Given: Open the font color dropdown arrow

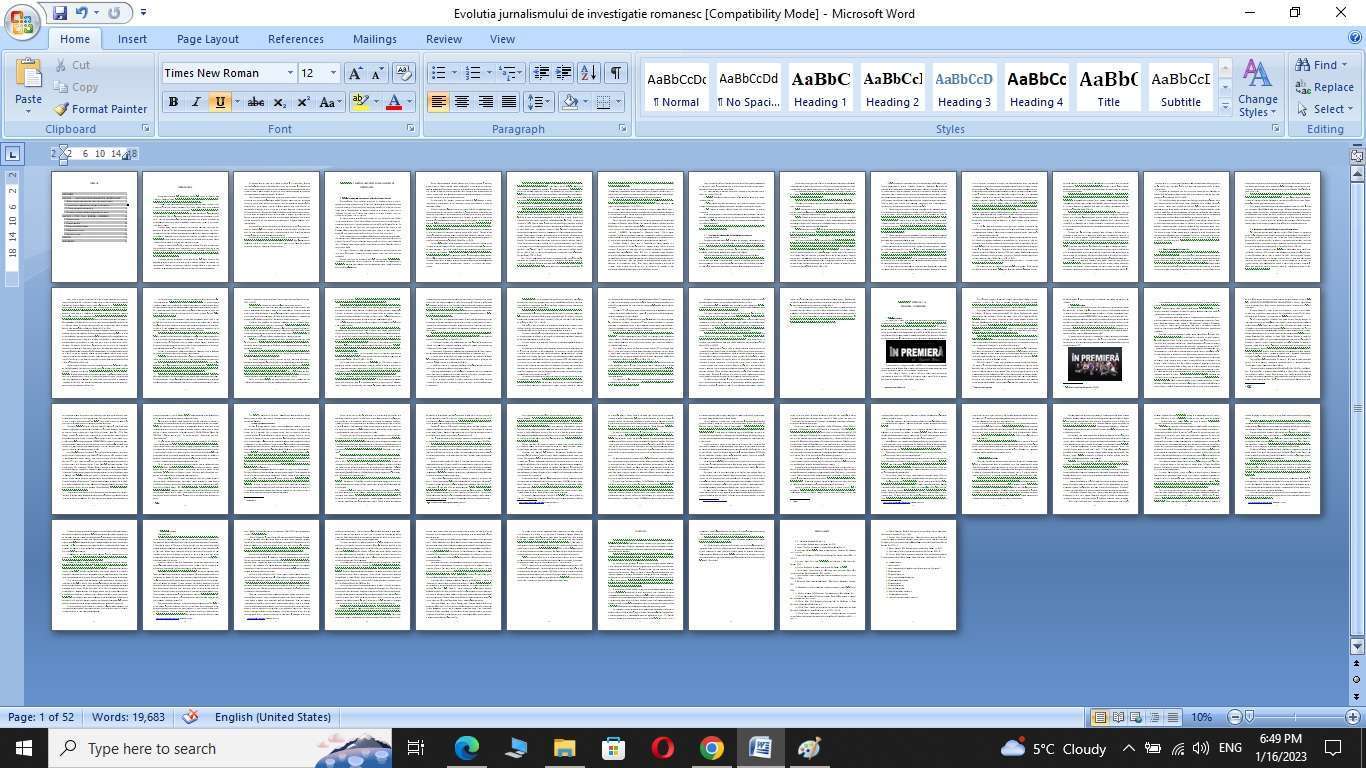Looking at the screenshot, I should pyautogui.click(x=409, y=102).
